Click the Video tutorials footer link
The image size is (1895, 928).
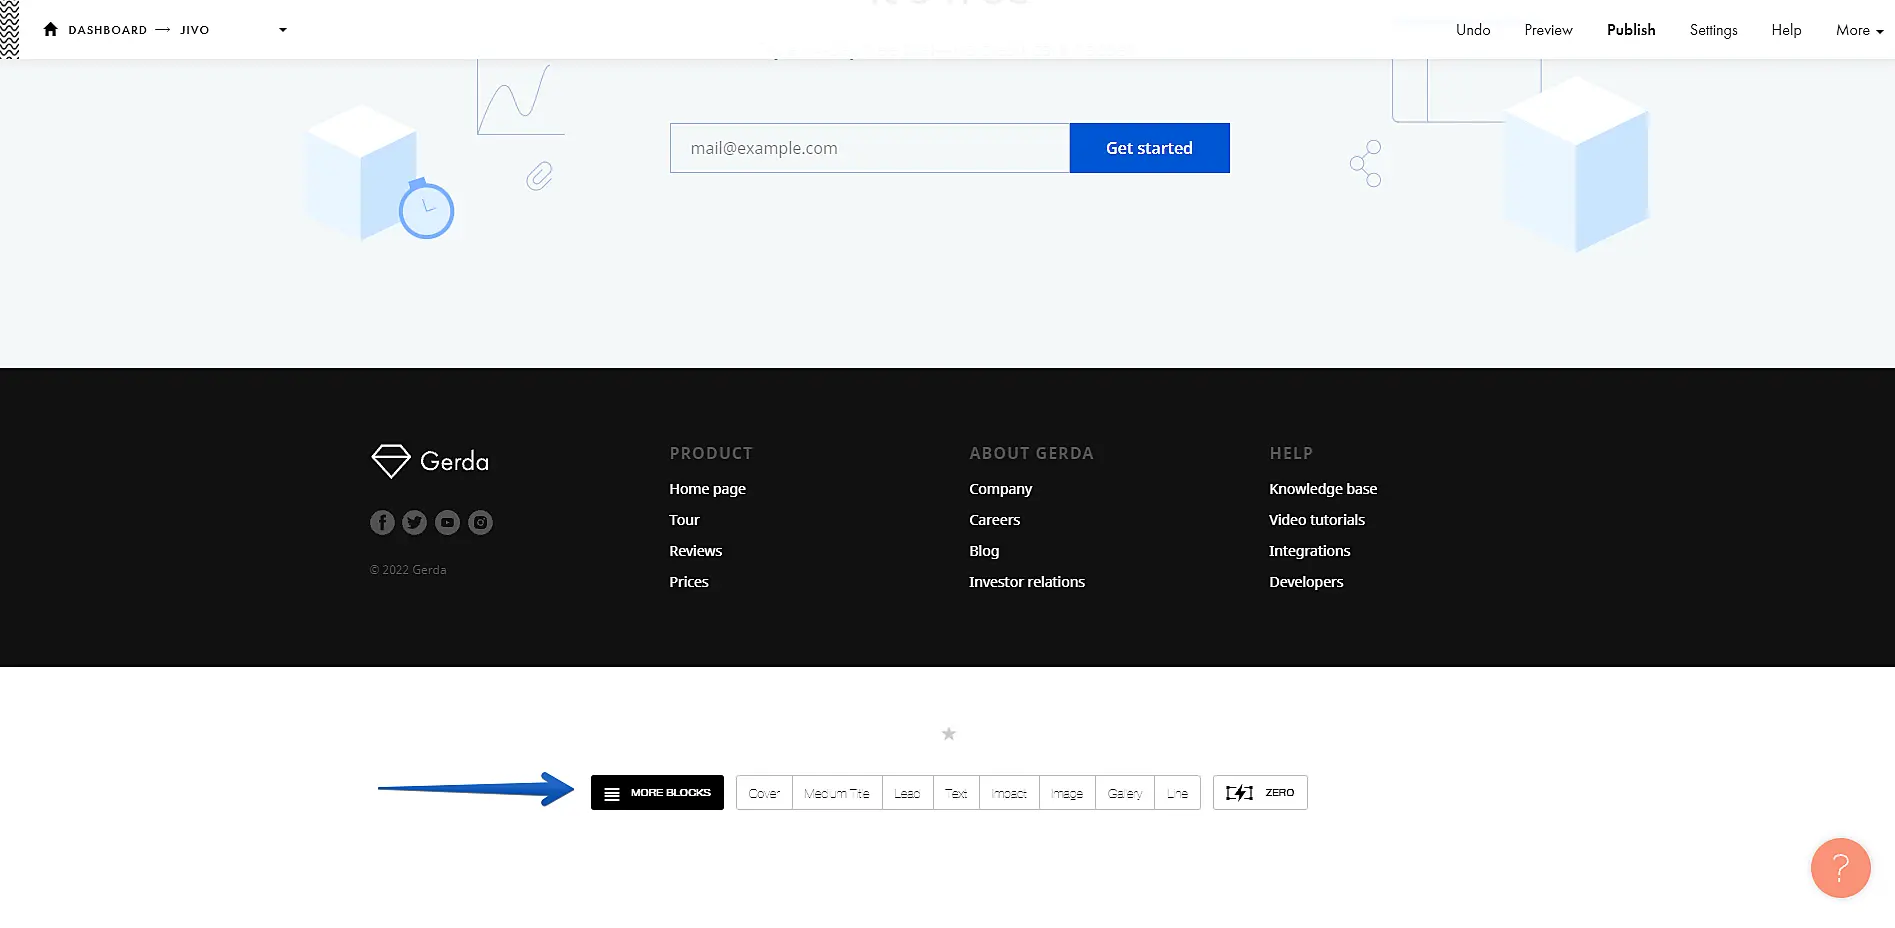1317,520
